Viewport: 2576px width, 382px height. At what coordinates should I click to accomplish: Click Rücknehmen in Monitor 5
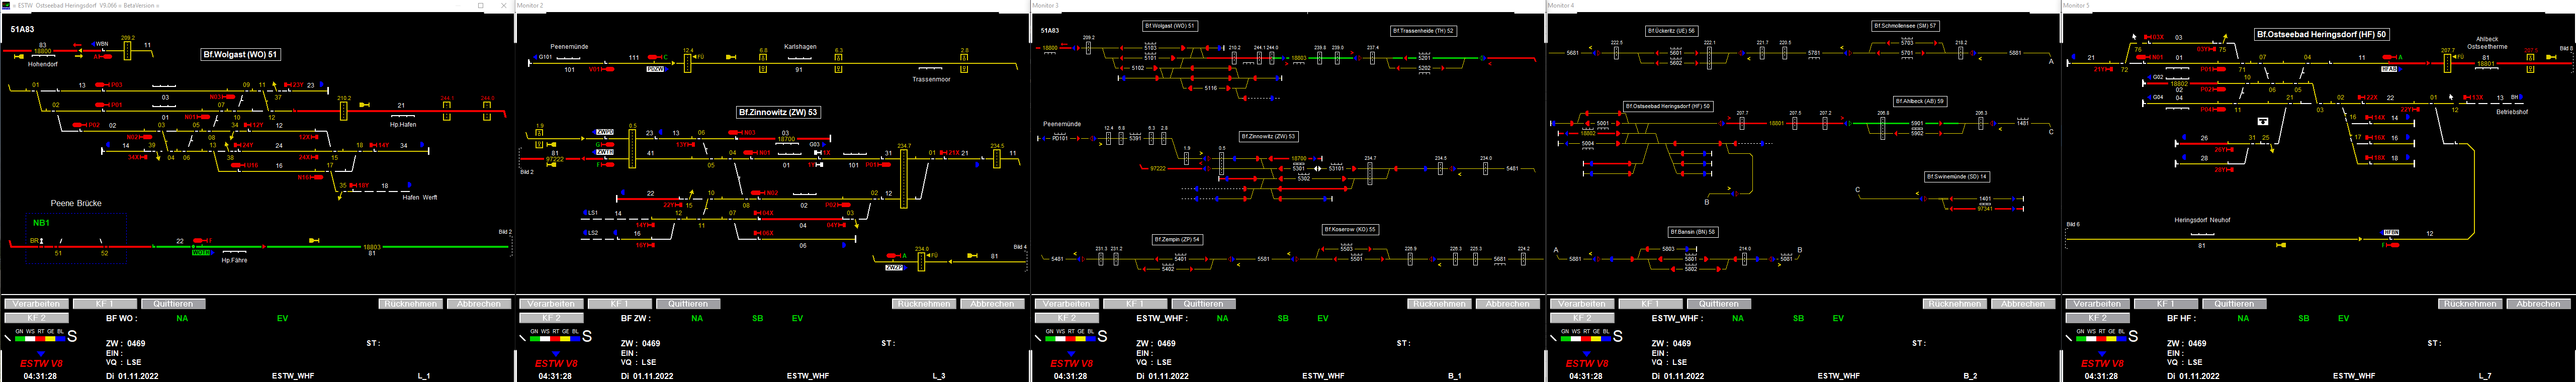[2471, 304]
